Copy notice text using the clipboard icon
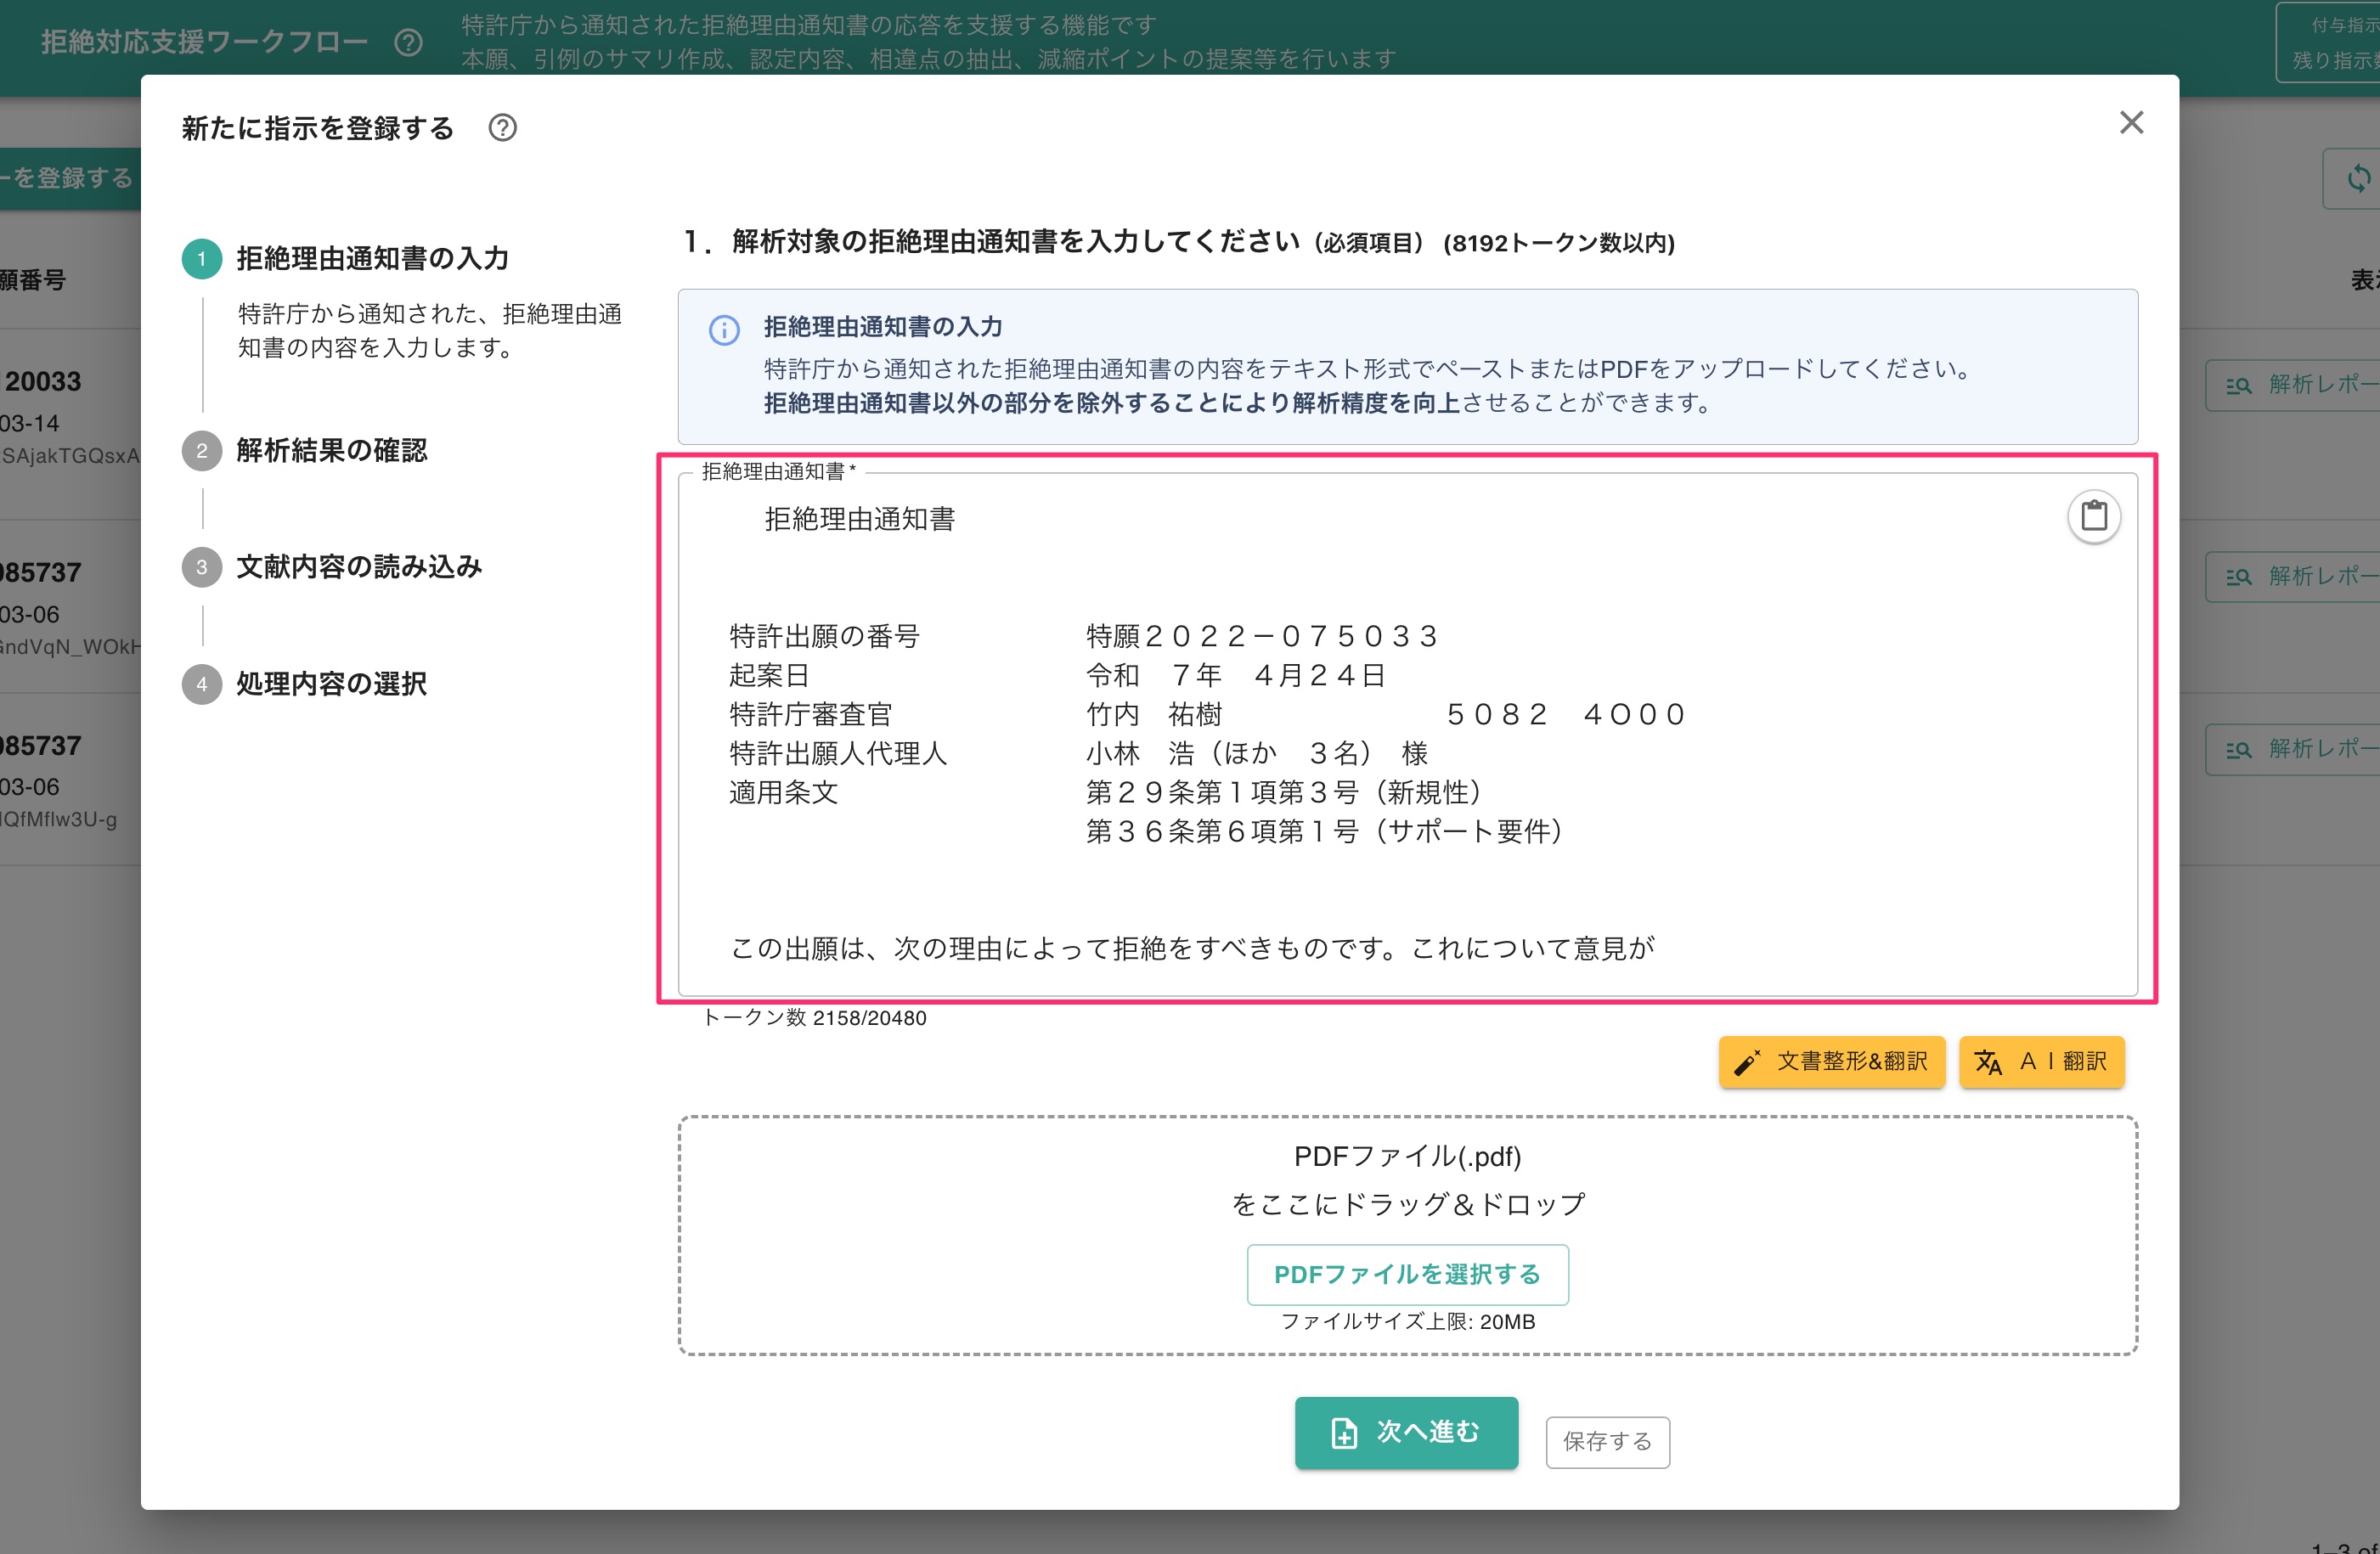This screenshot has height=1554, width=2380. click(2095, 516)
